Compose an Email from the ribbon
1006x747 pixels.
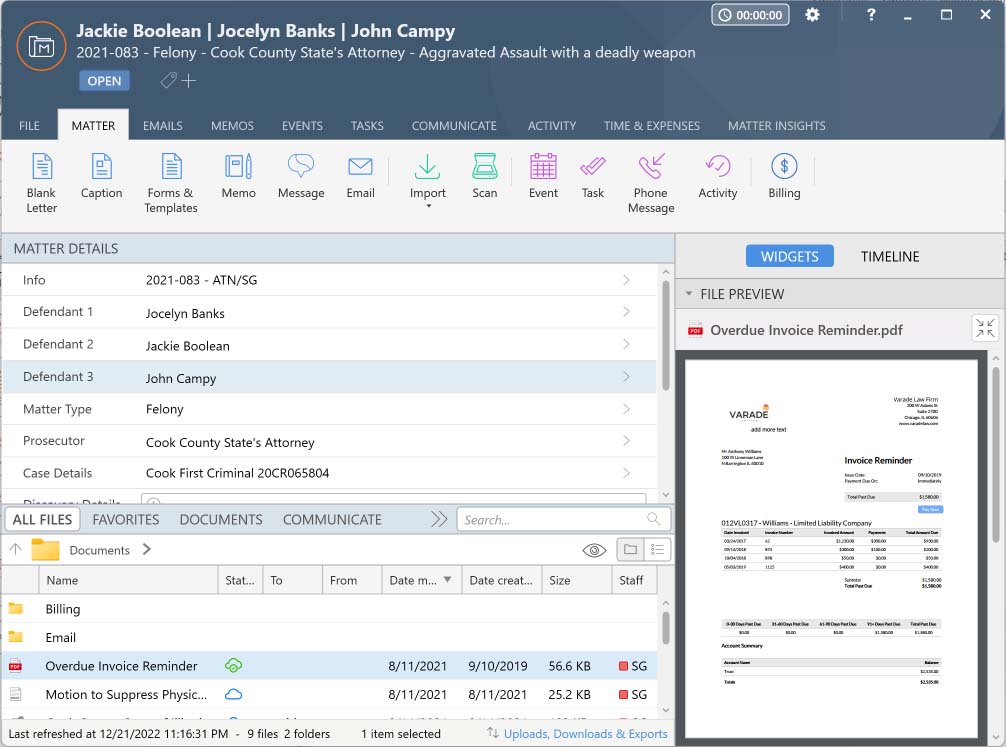360,178
